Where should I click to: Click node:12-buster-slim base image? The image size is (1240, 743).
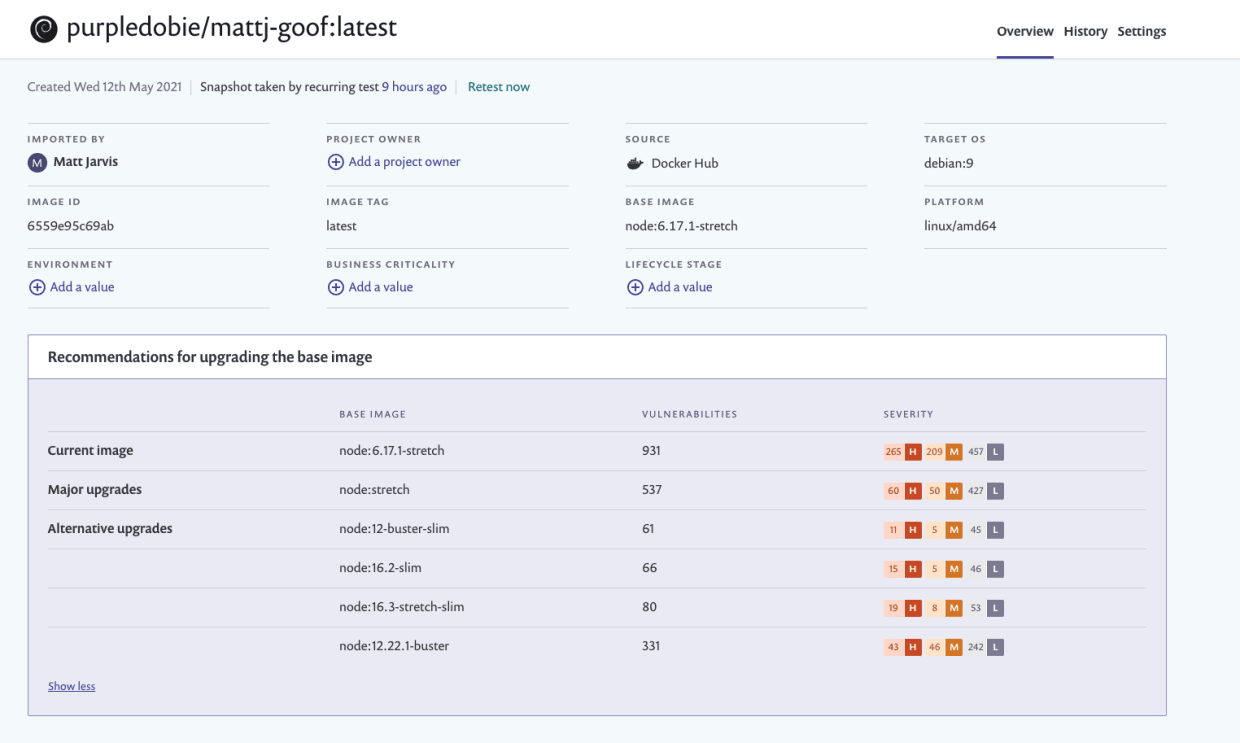pyautogui.click(x=394, y=529)
